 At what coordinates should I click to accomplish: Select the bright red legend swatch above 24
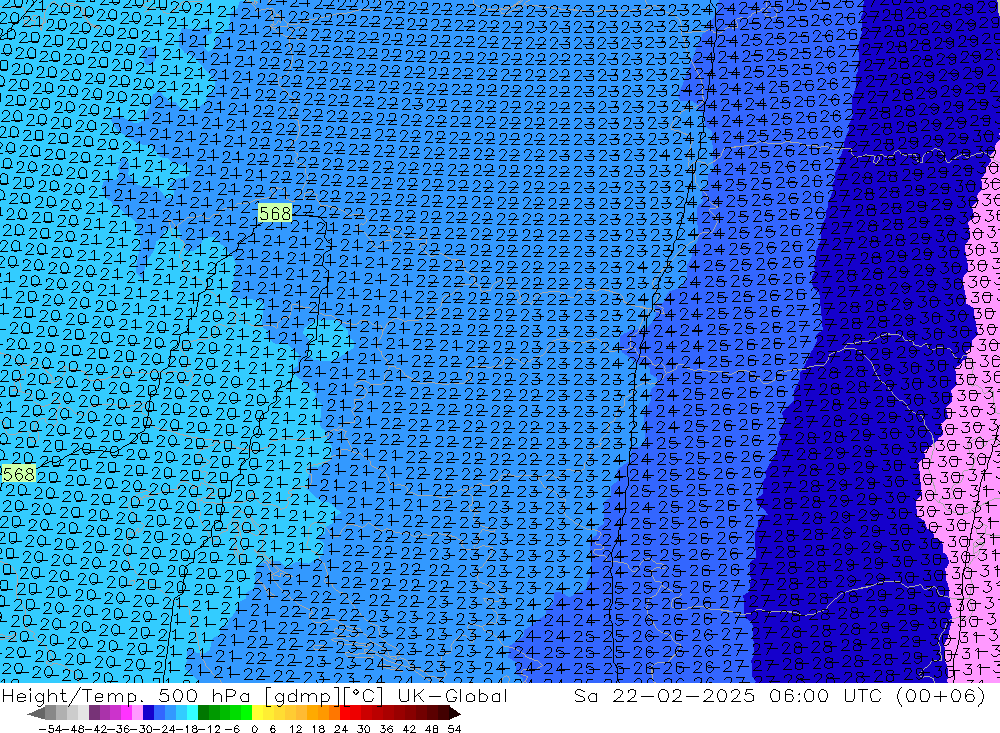point(345,713)
